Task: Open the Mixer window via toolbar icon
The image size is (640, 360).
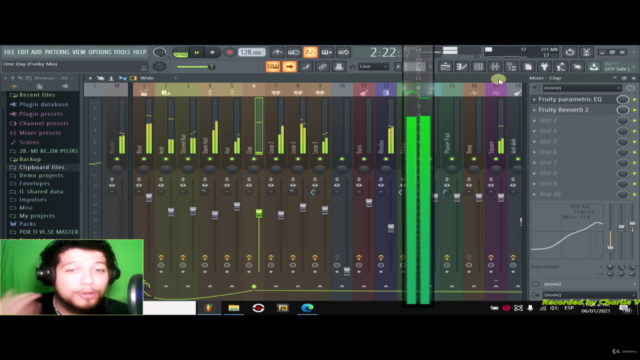Action: click(495, 67)
